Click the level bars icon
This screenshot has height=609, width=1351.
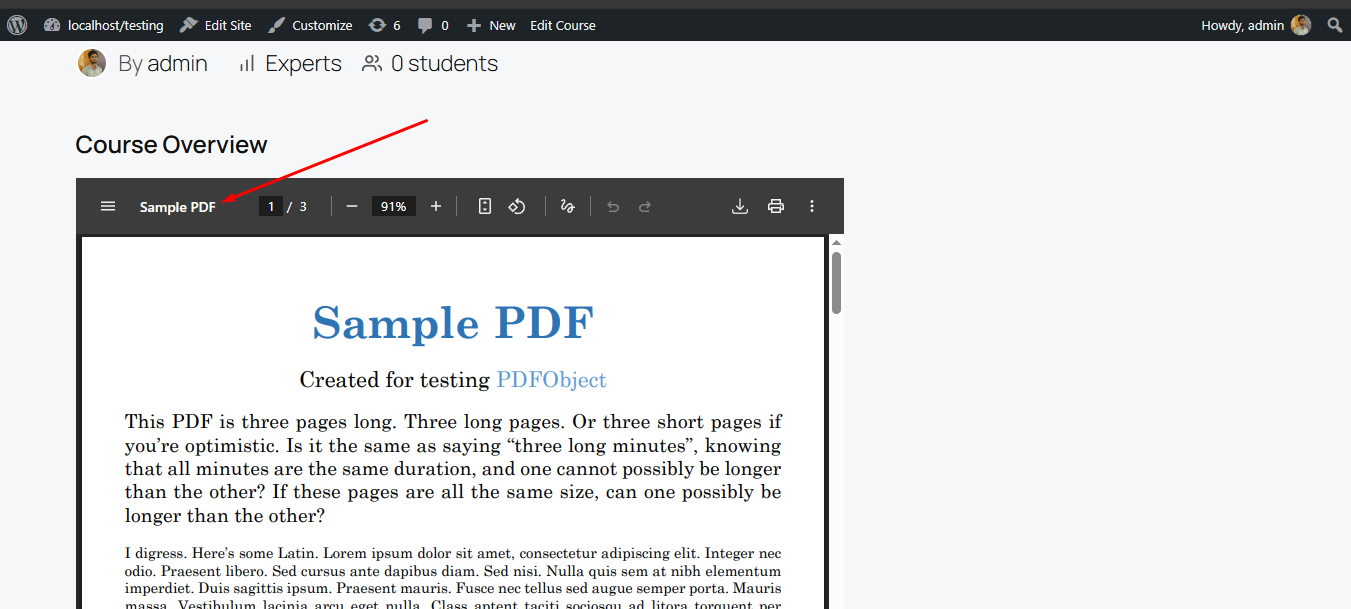click(x=247, y=64)
